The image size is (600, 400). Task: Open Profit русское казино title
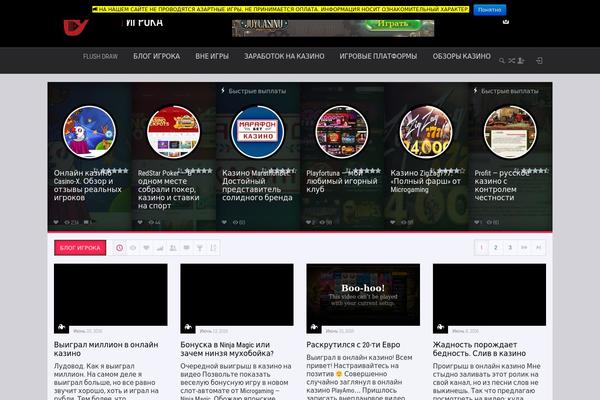pyautogui.click(x=502, y=185)
